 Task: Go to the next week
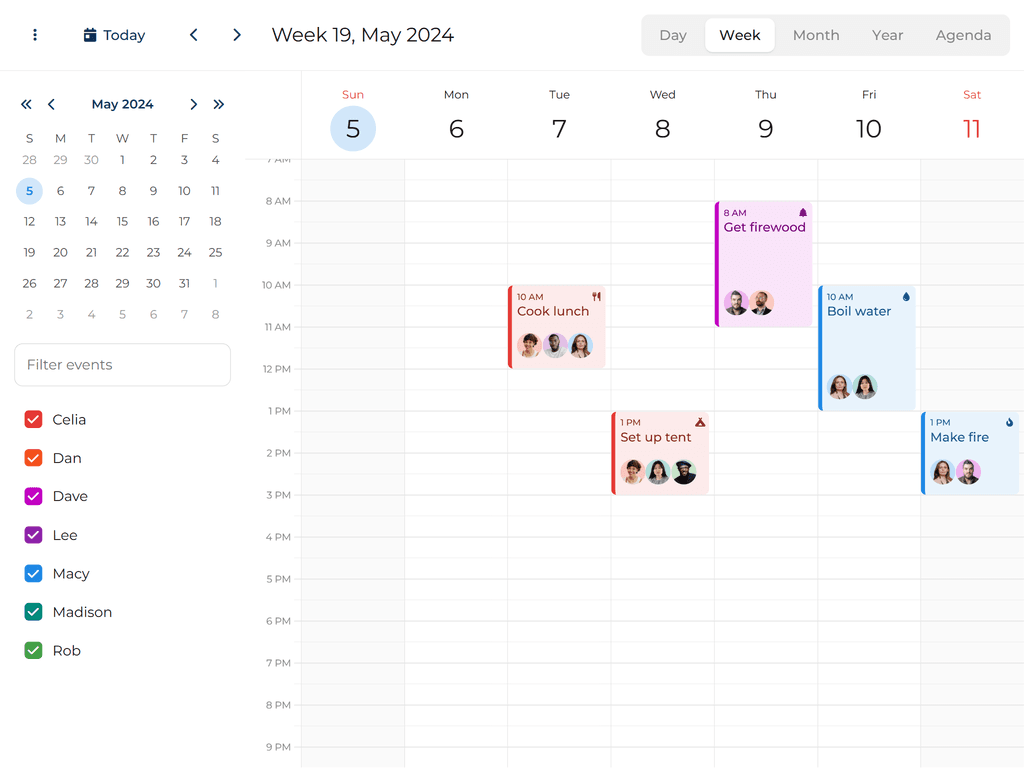pos(237,35)
